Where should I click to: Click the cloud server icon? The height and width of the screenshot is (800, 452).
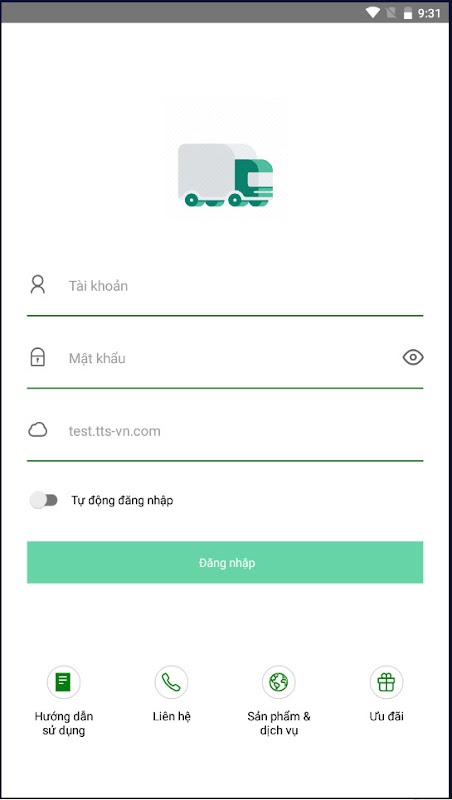37,431
